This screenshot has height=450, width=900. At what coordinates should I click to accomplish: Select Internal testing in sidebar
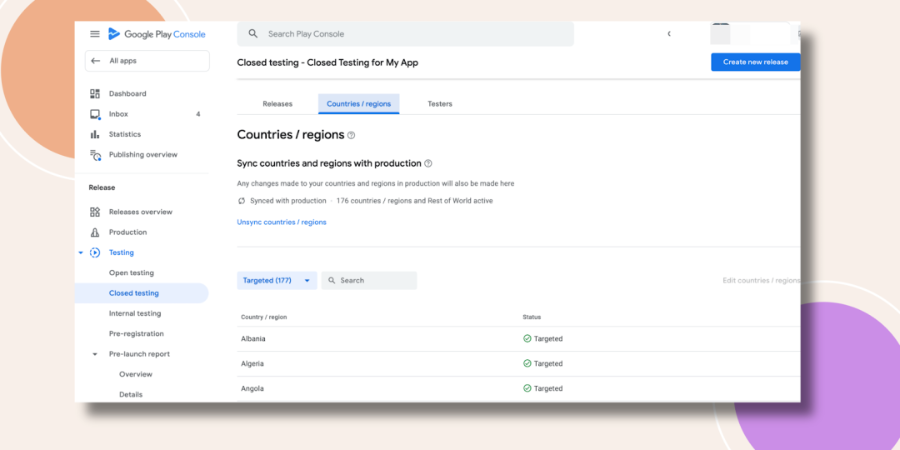click(x=135, y=313)
